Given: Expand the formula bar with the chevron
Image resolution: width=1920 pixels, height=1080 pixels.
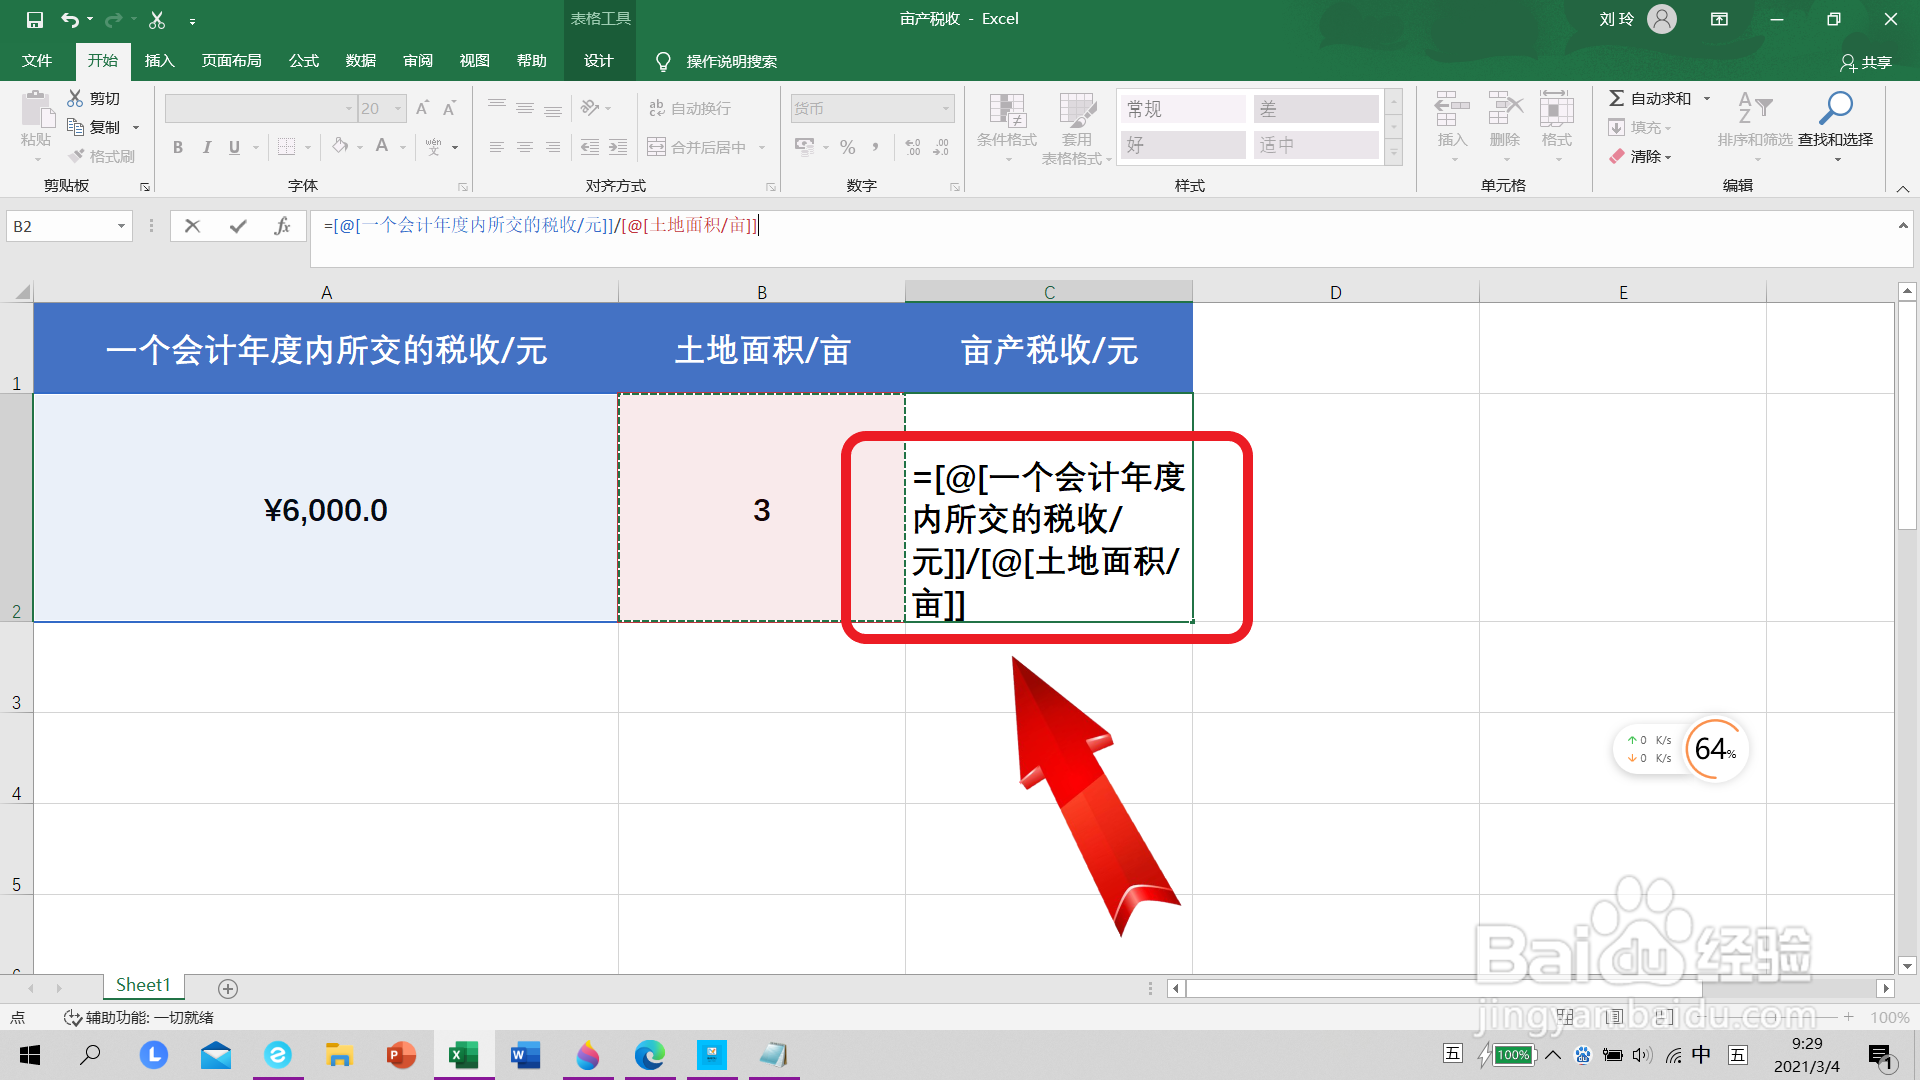Looking at the screenshot, I should (1902, 226).
